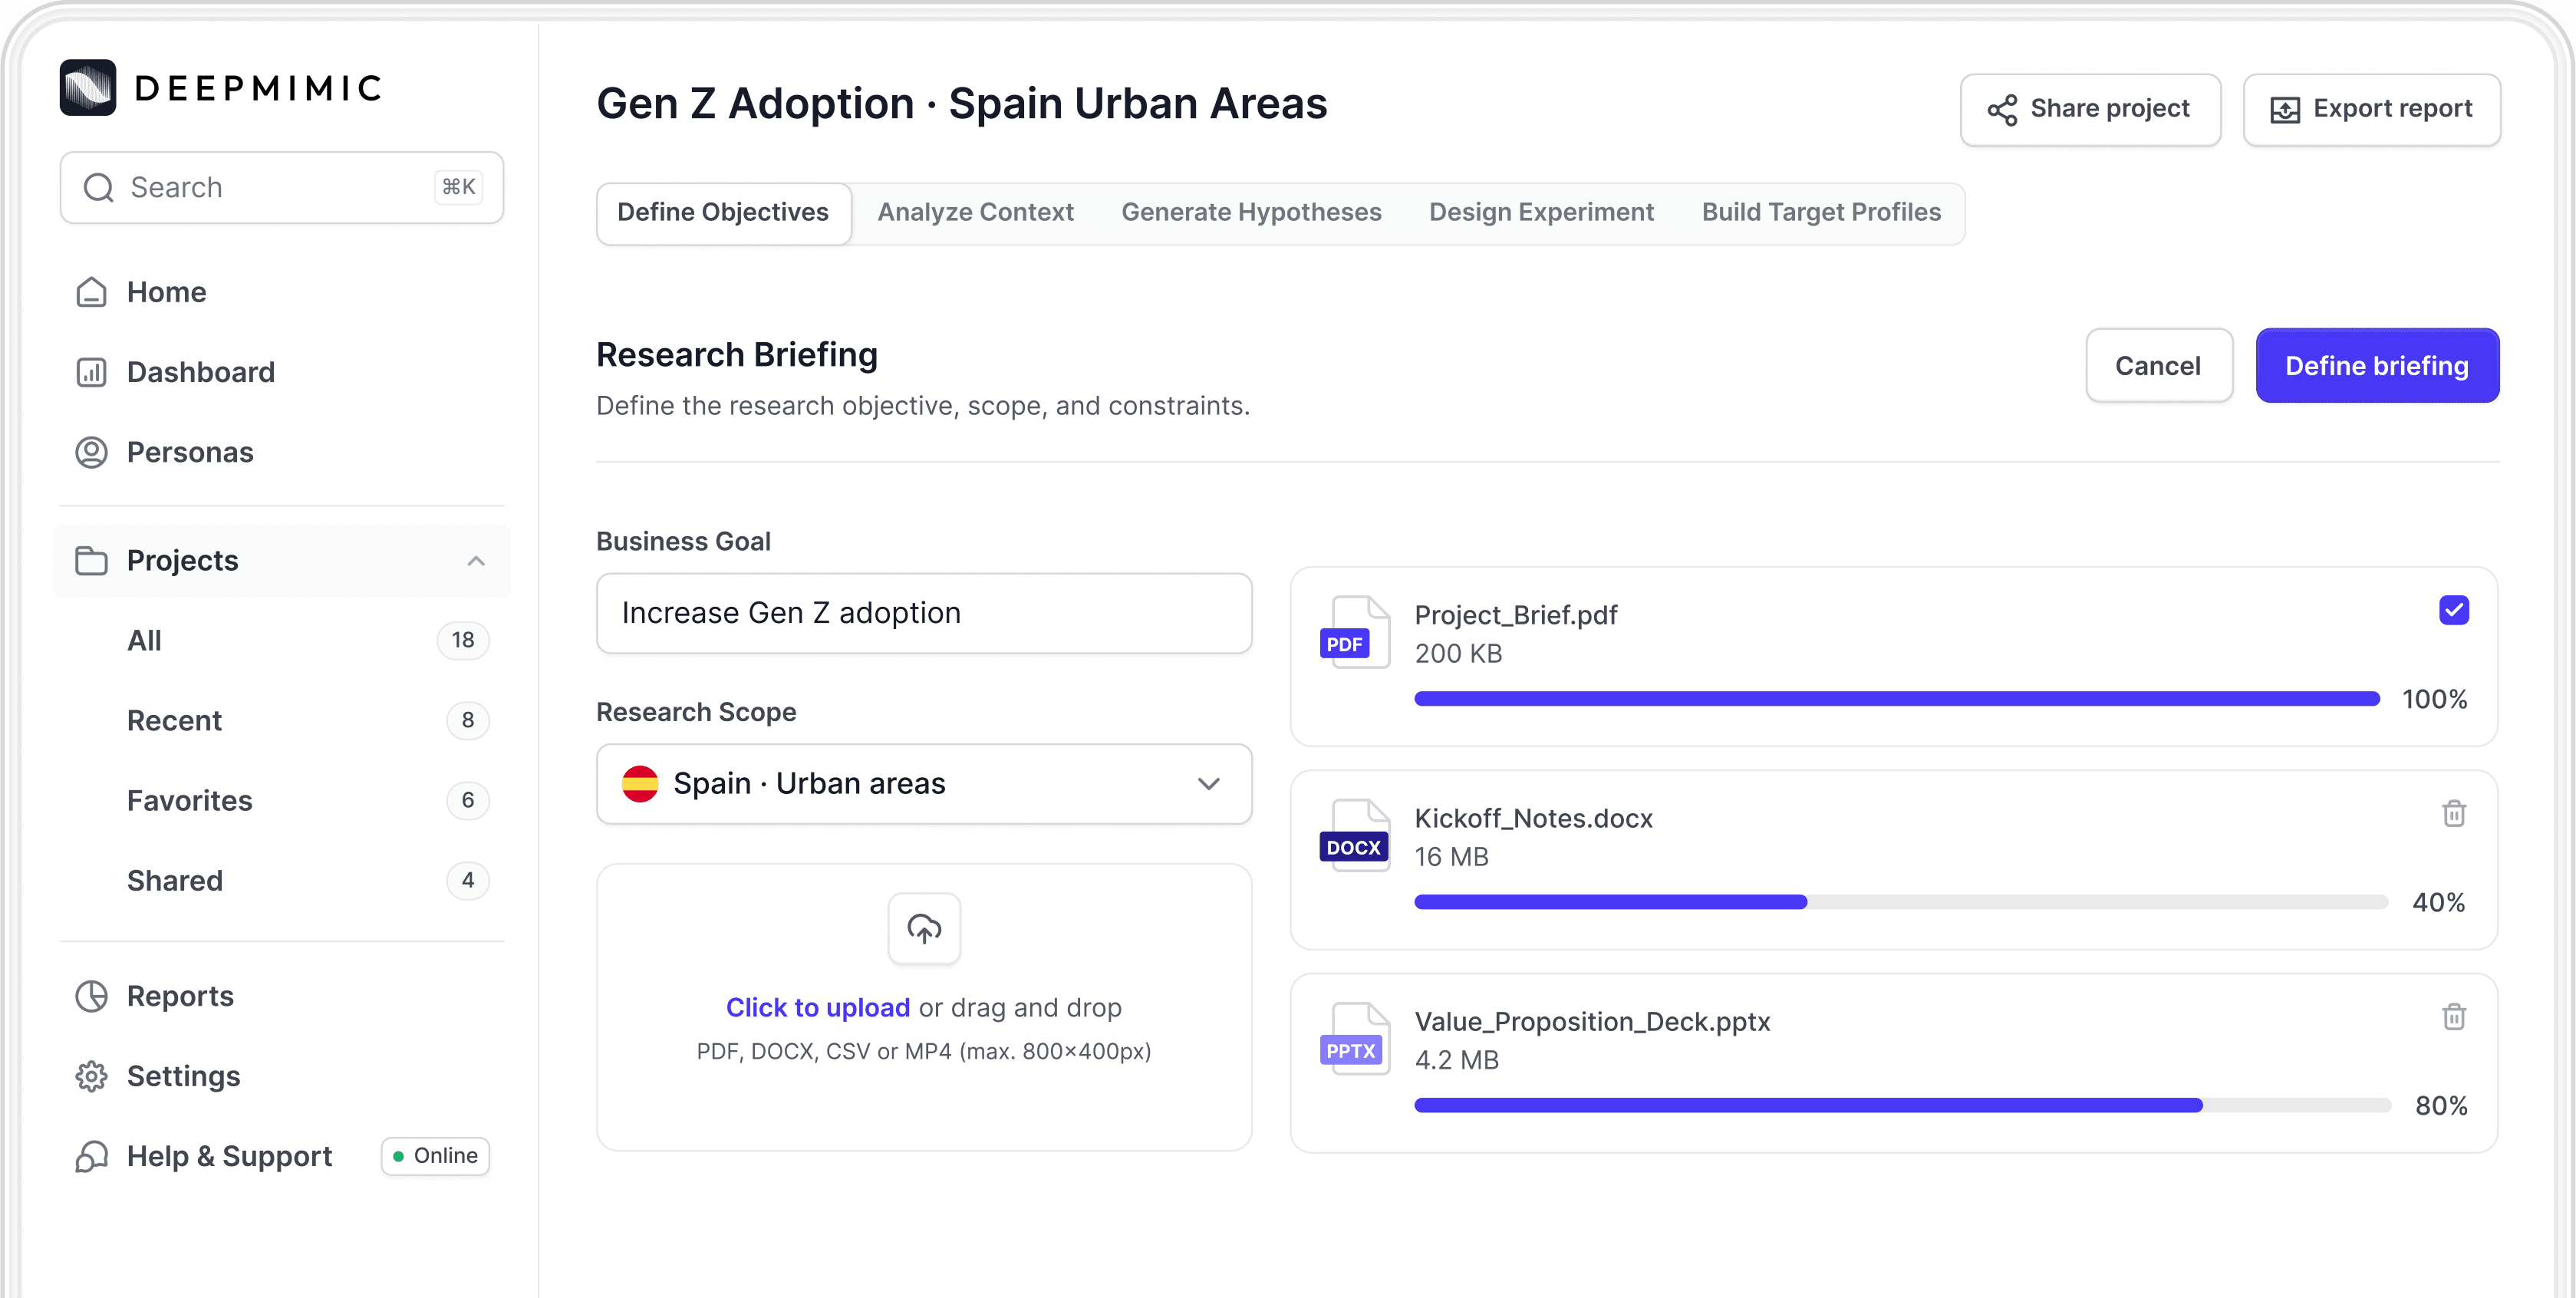Open the Personas page
2576x1298 pixels.
[x=189, y=452]
